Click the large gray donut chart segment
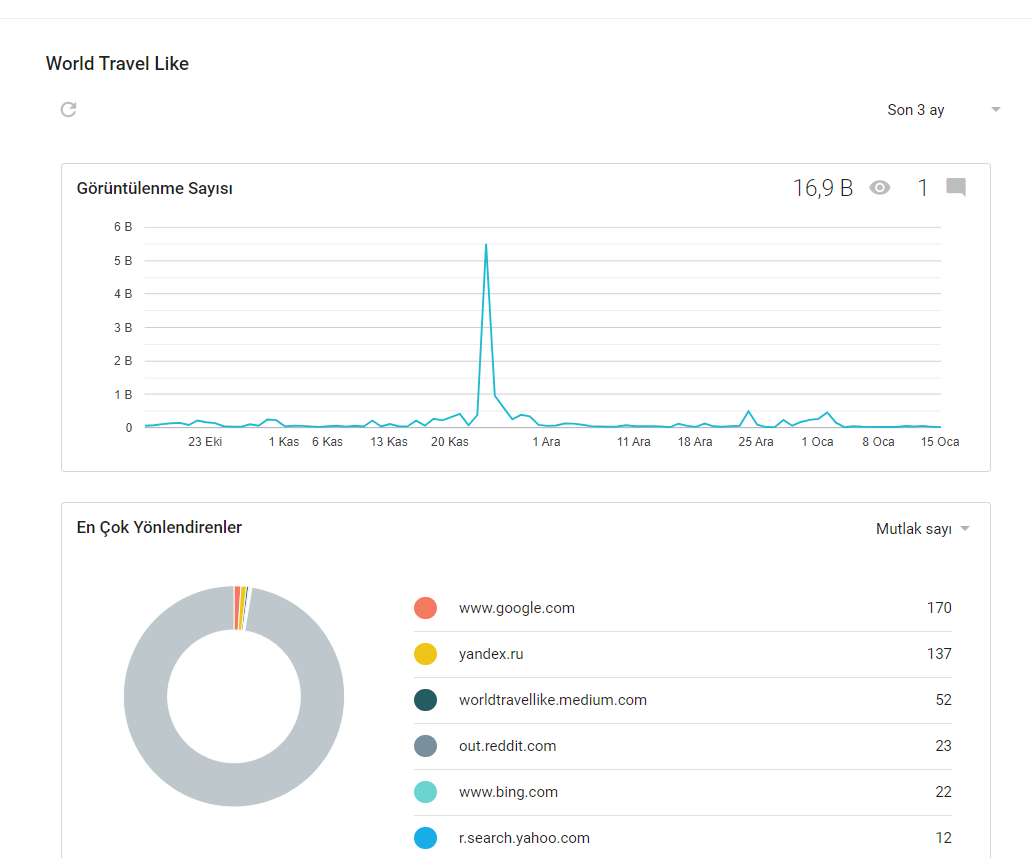The height and width of the screenshot is (858, 1032). [234, 784]
